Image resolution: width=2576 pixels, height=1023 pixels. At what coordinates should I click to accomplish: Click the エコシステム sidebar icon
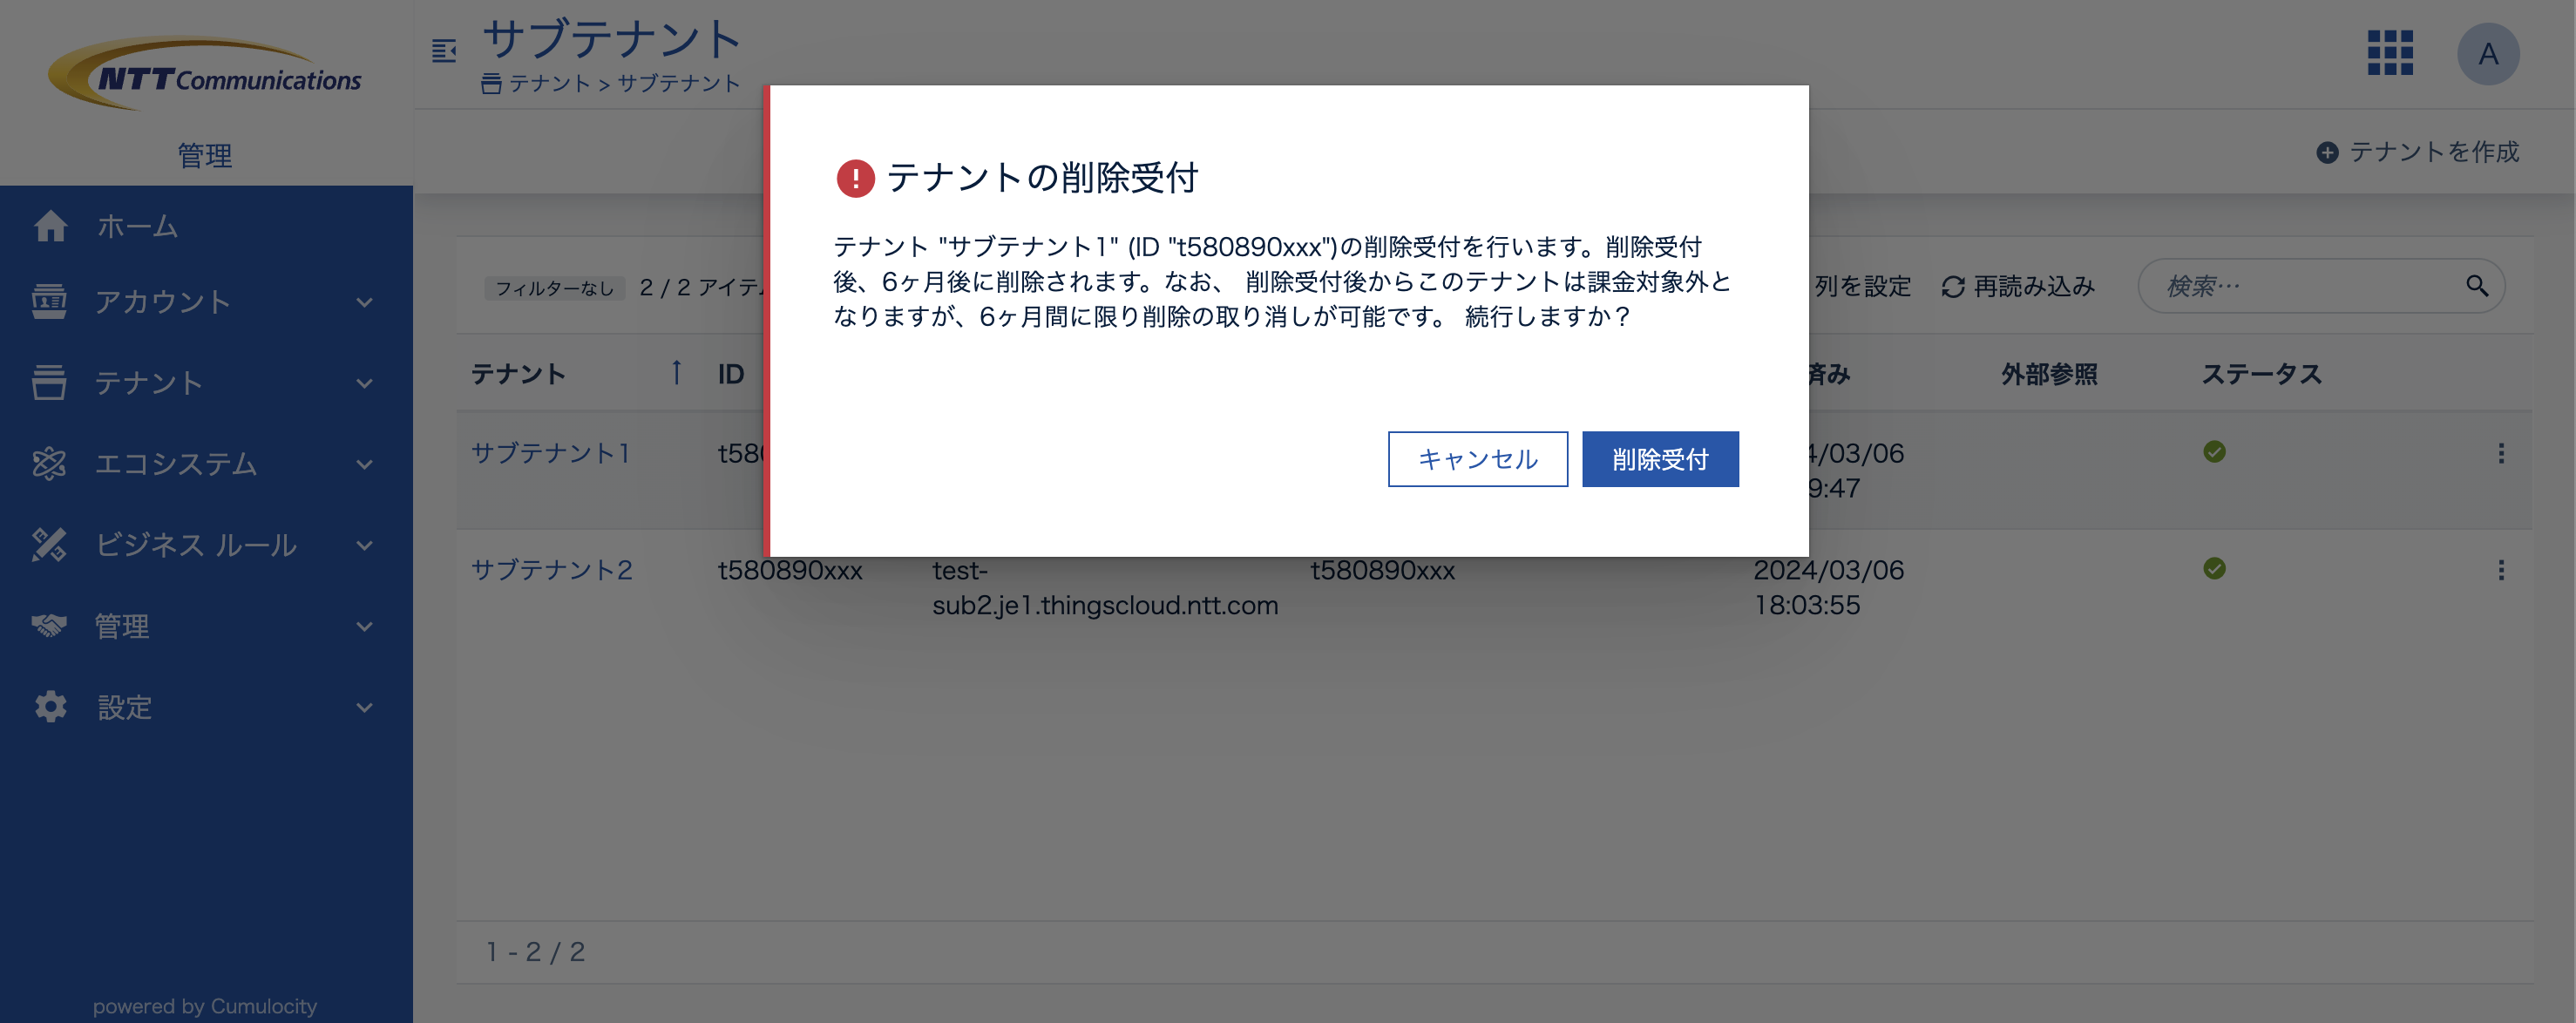(49, 463)
